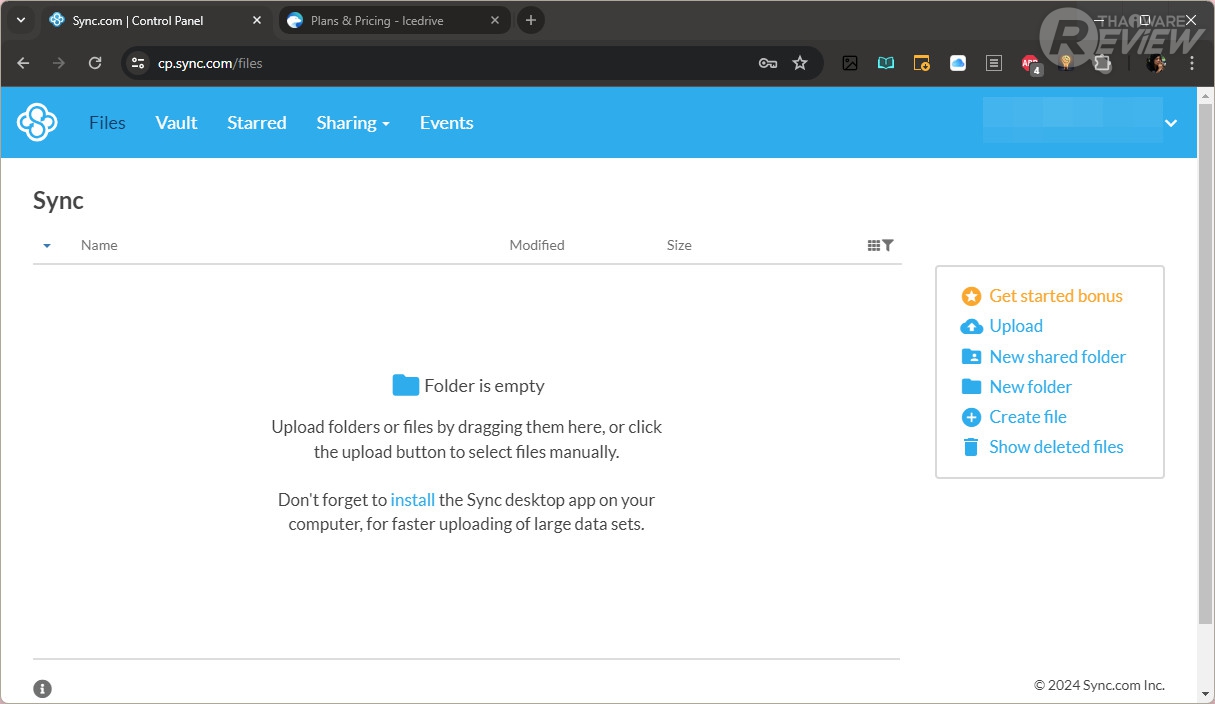
Task: Open the Files tab in navigation
Action: click(x=107, y=123)
